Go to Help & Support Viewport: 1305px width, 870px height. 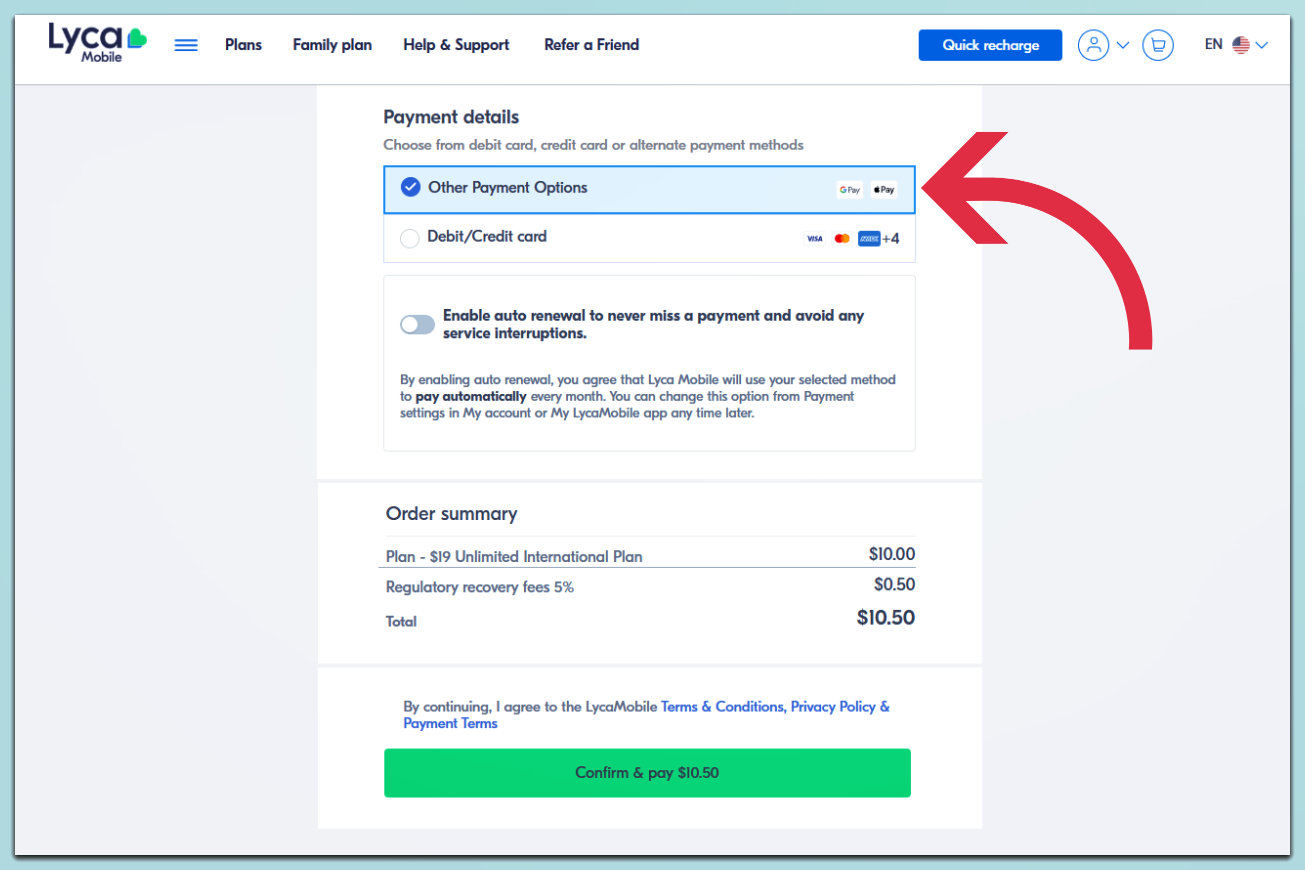tap(456, 45)
